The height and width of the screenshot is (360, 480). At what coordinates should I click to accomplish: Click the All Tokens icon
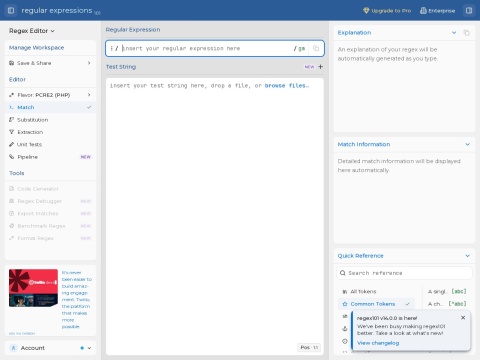click(x=345, y=291)
